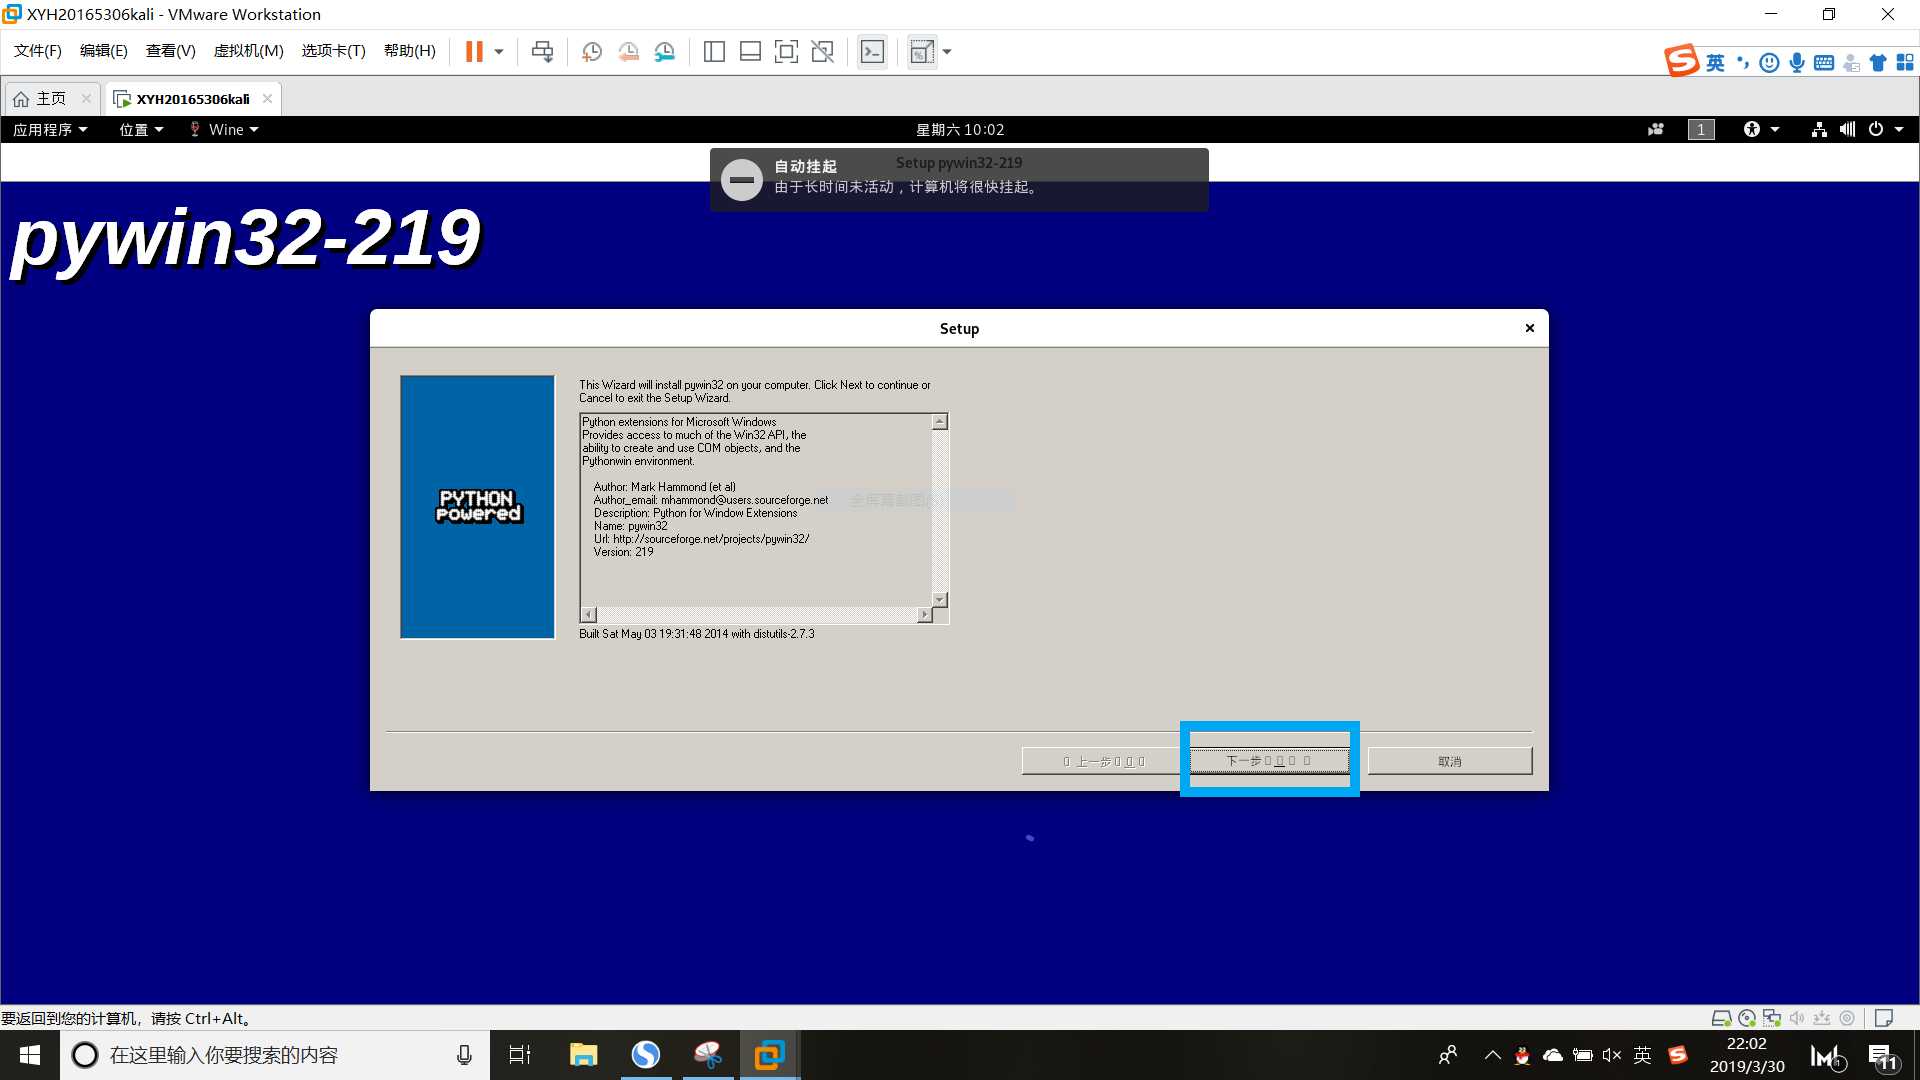Click the 自动挂起 suspend notification

959,179
